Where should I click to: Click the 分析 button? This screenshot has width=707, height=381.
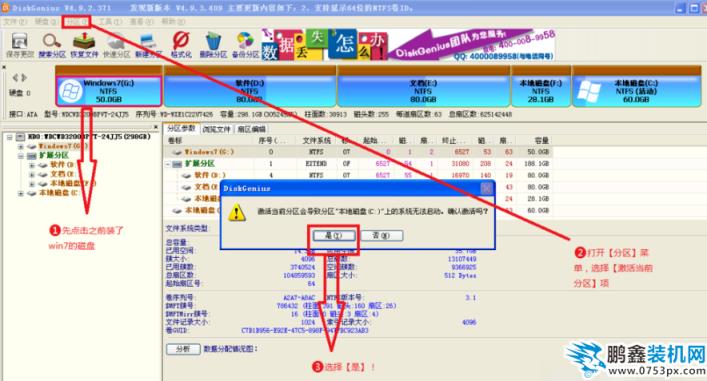[183, 349]
